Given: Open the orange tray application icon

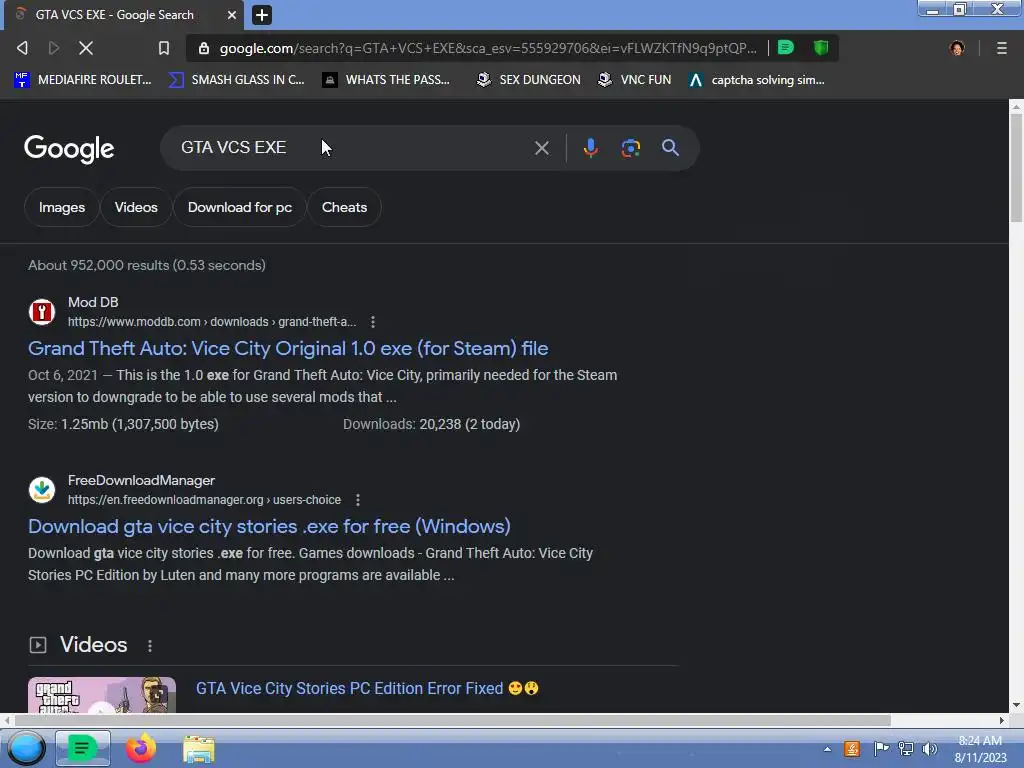Looking at the screenshot, I should [x=852, y=748].
